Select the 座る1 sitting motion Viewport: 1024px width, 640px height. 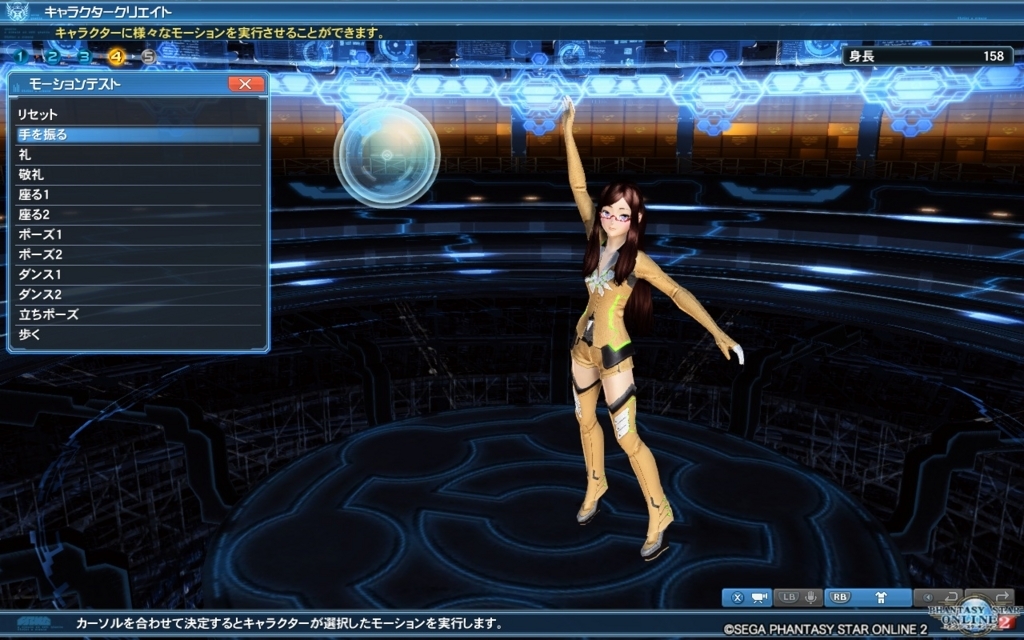[x=138, y=195]
